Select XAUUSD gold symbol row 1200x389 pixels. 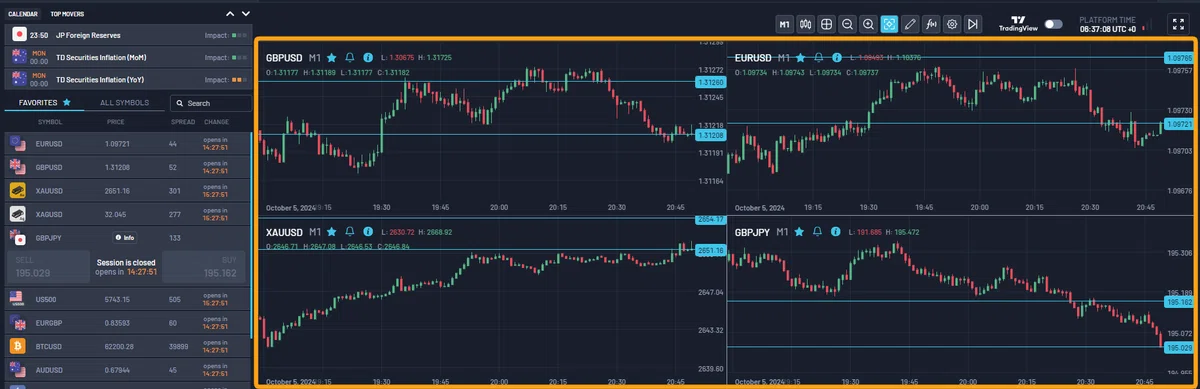pos(126,190)
